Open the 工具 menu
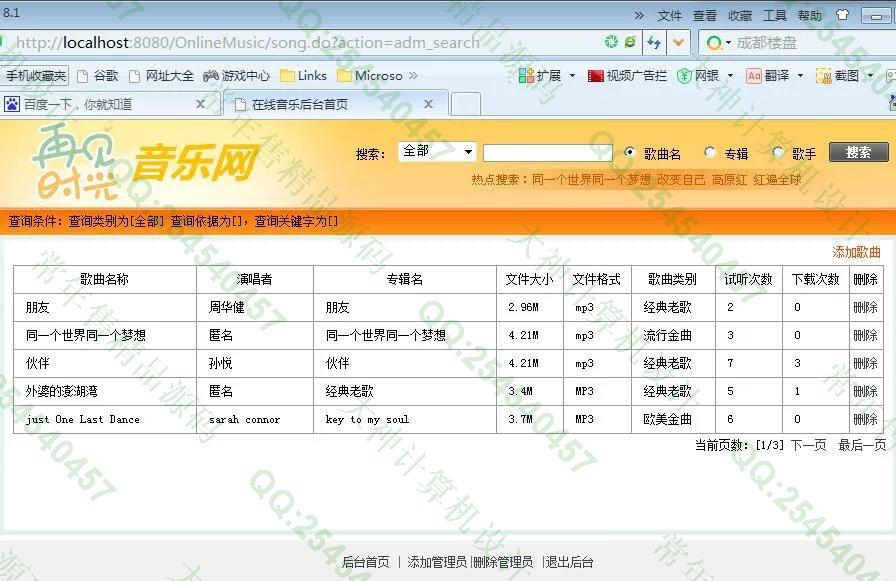This screenshot has width=896, height=581. point(775,15)
